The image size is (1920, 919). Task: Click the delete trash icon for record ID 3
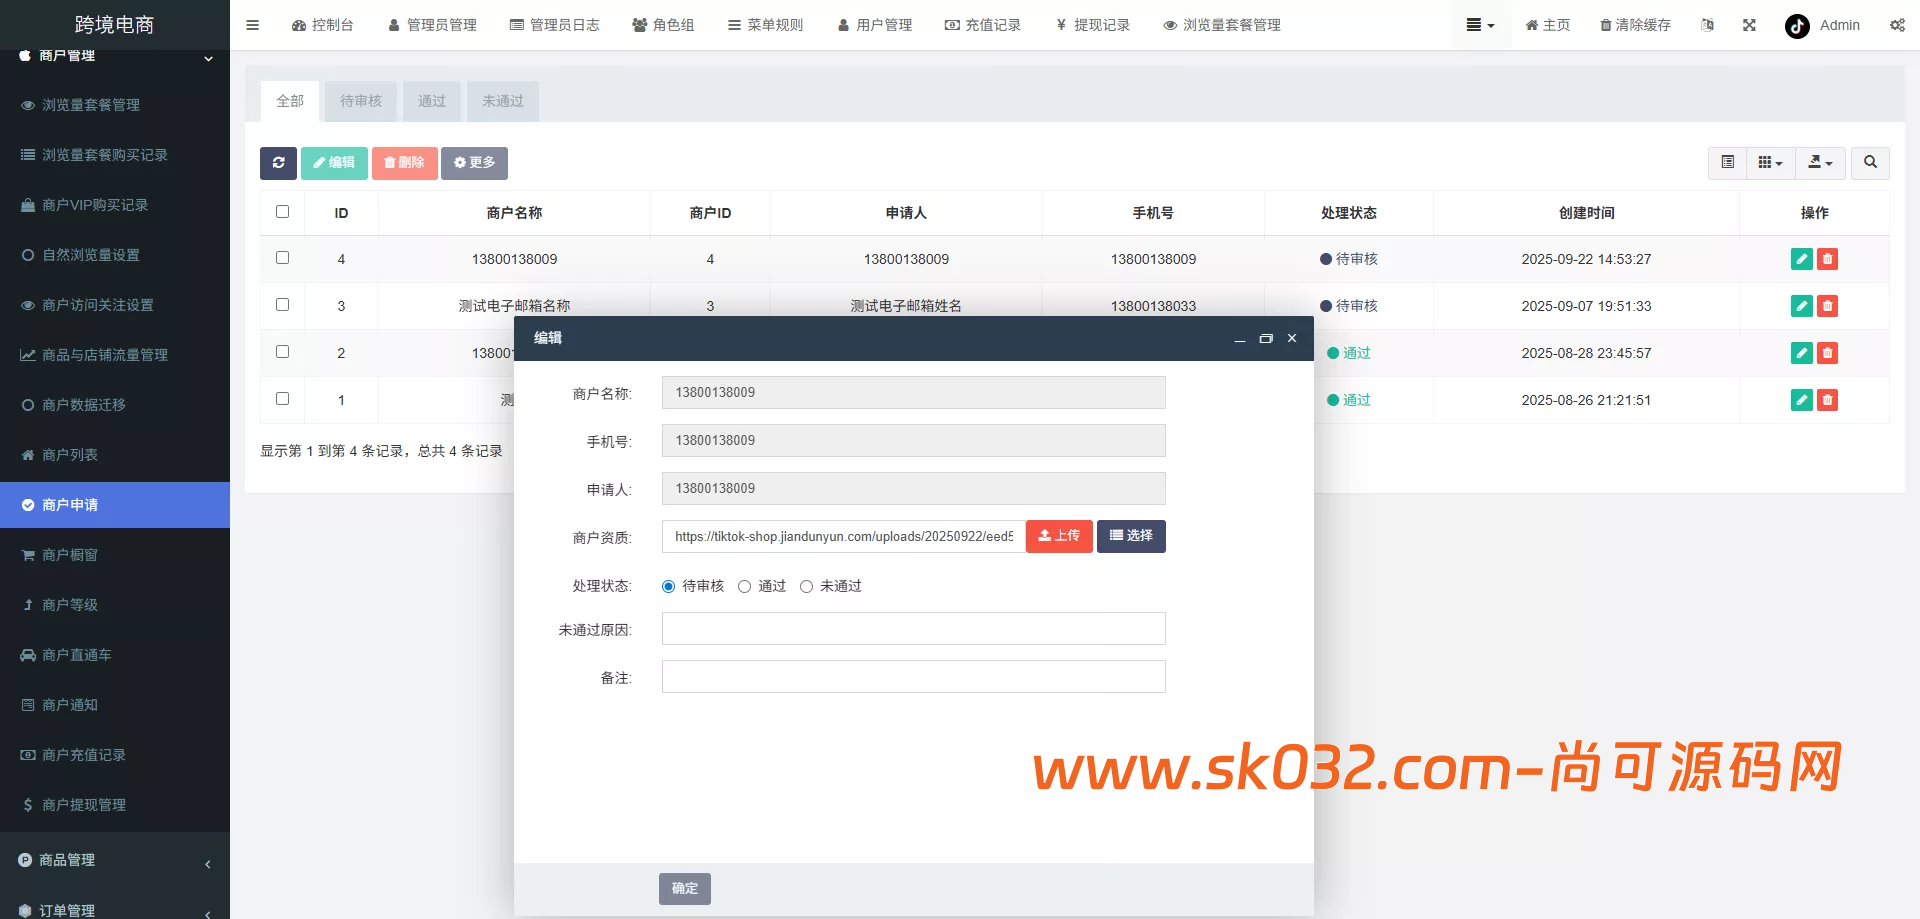click(1827, 306)
